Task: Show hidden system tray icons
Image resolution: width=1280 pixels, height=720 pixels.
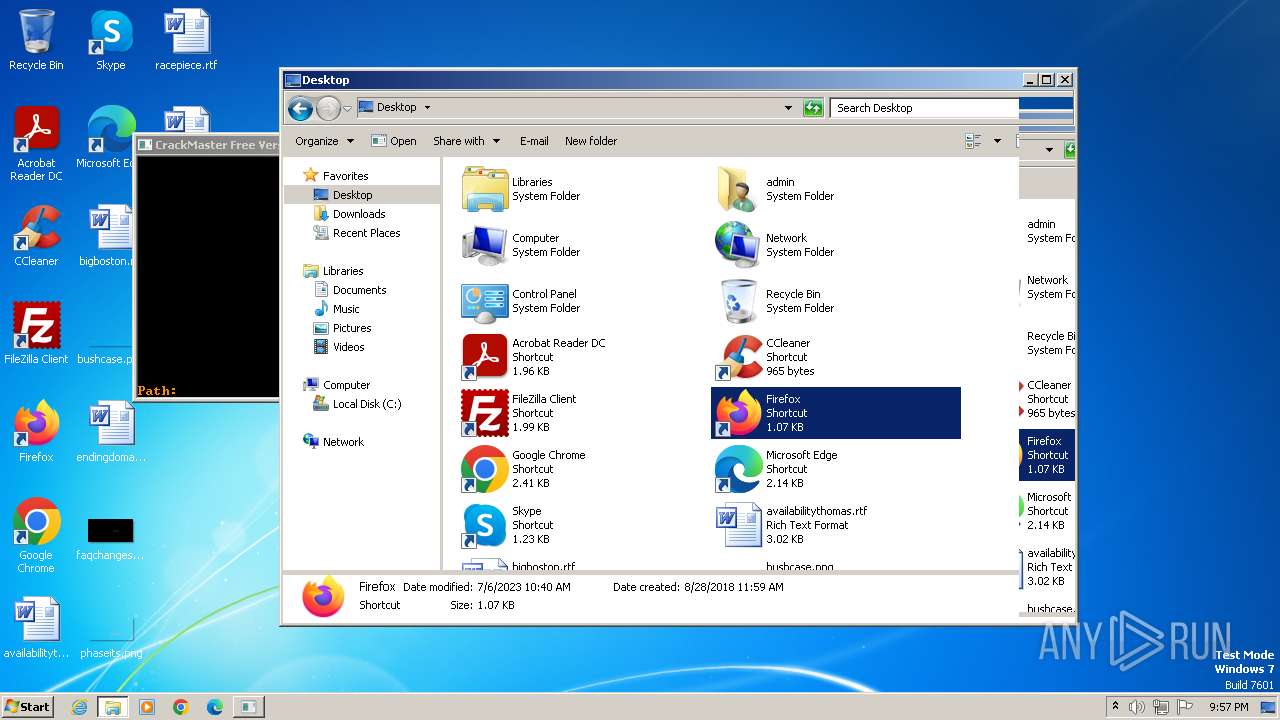Action: coord(1115,706)
